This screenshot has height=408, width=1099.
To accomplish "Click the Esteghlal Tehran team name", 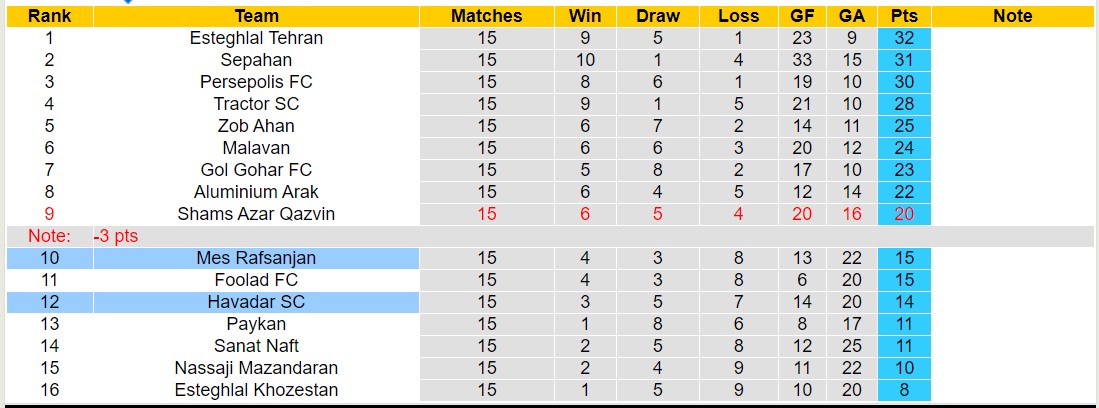I will [256, 38].
